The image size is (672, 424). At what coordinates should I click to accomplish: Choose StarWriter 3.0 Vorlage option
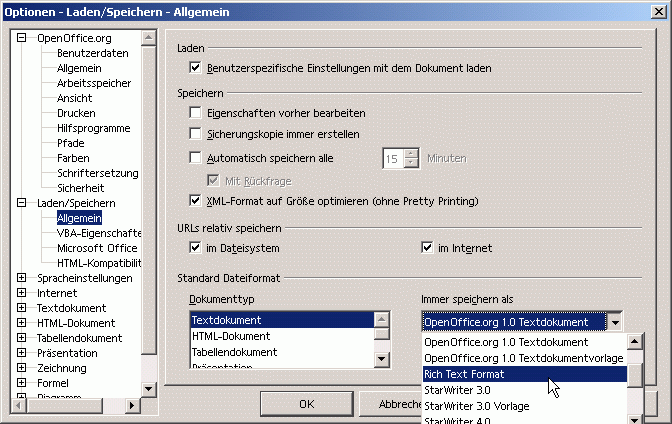[525, 406]
